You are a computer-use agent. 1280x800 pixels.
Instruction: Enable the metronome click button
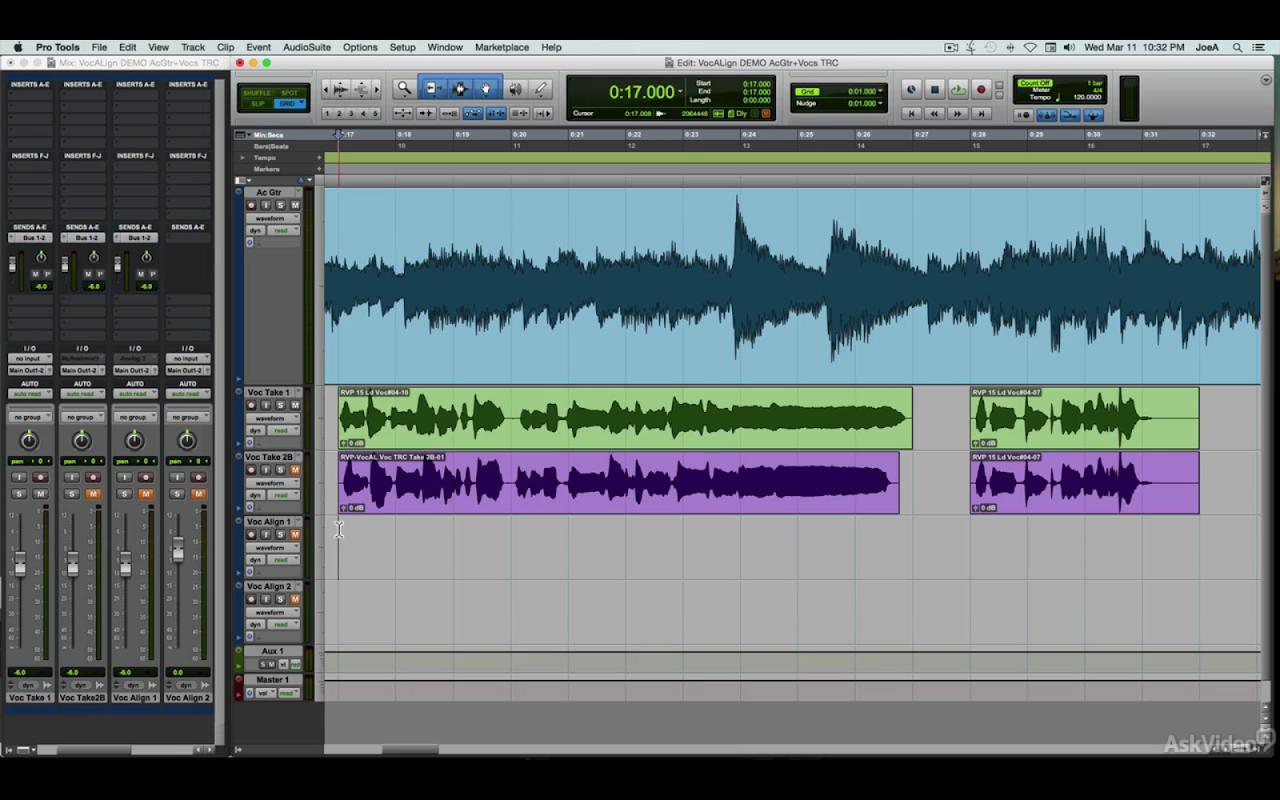(1049, 115)
